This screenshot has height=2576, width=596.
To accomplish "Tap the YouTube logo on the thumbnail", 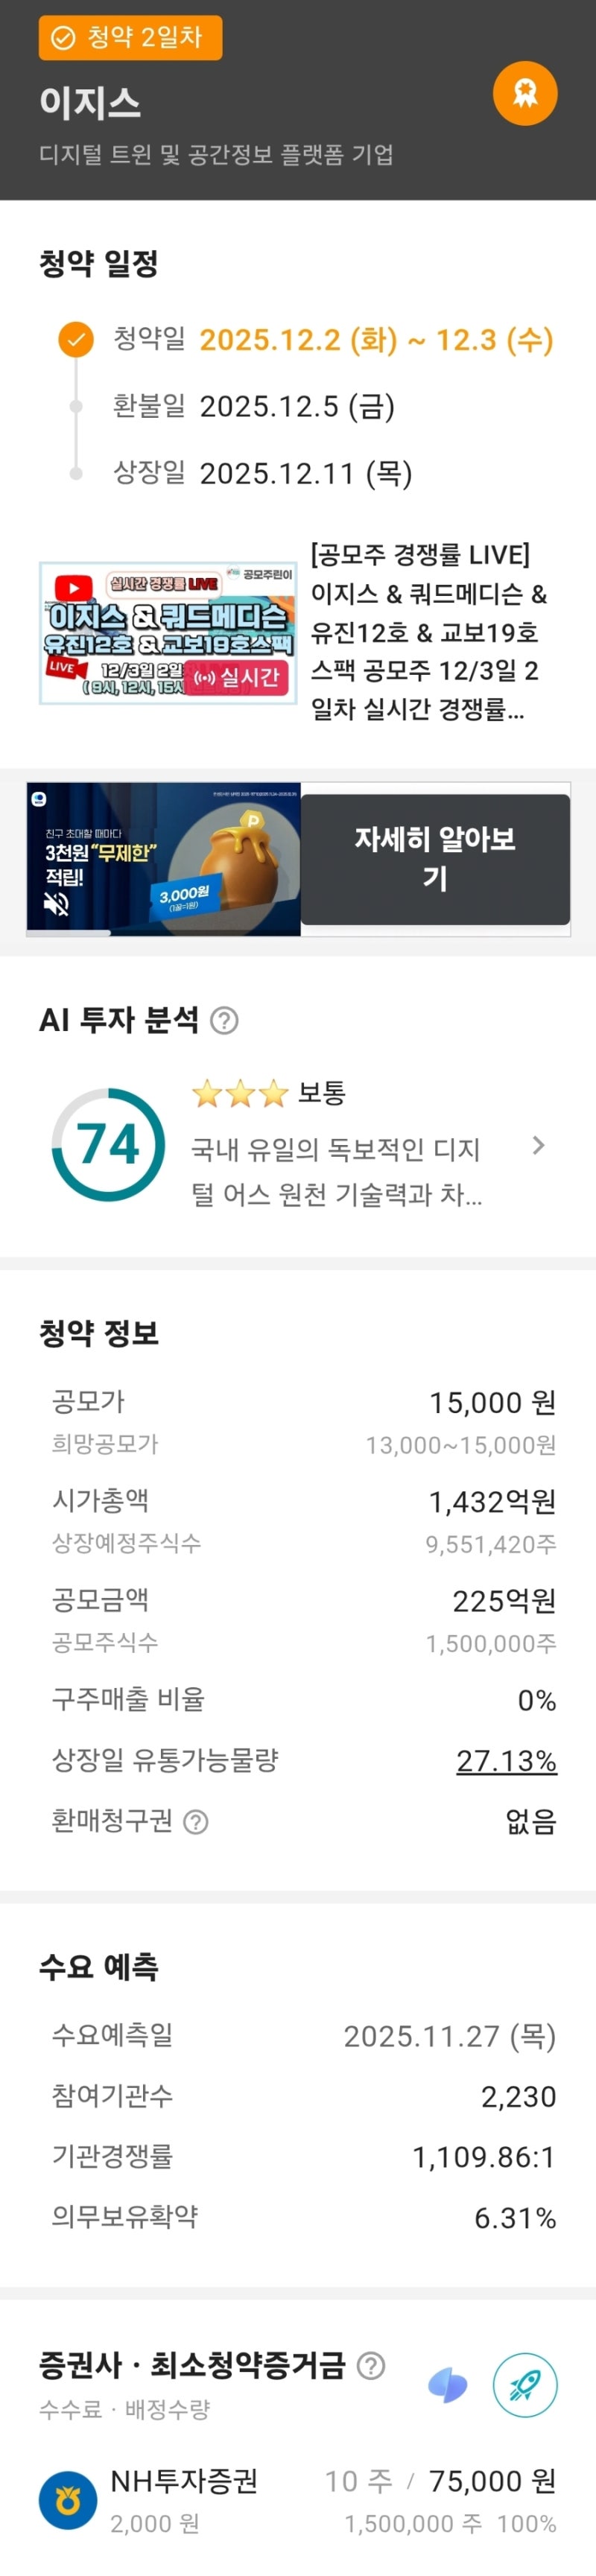I will 74,587.
